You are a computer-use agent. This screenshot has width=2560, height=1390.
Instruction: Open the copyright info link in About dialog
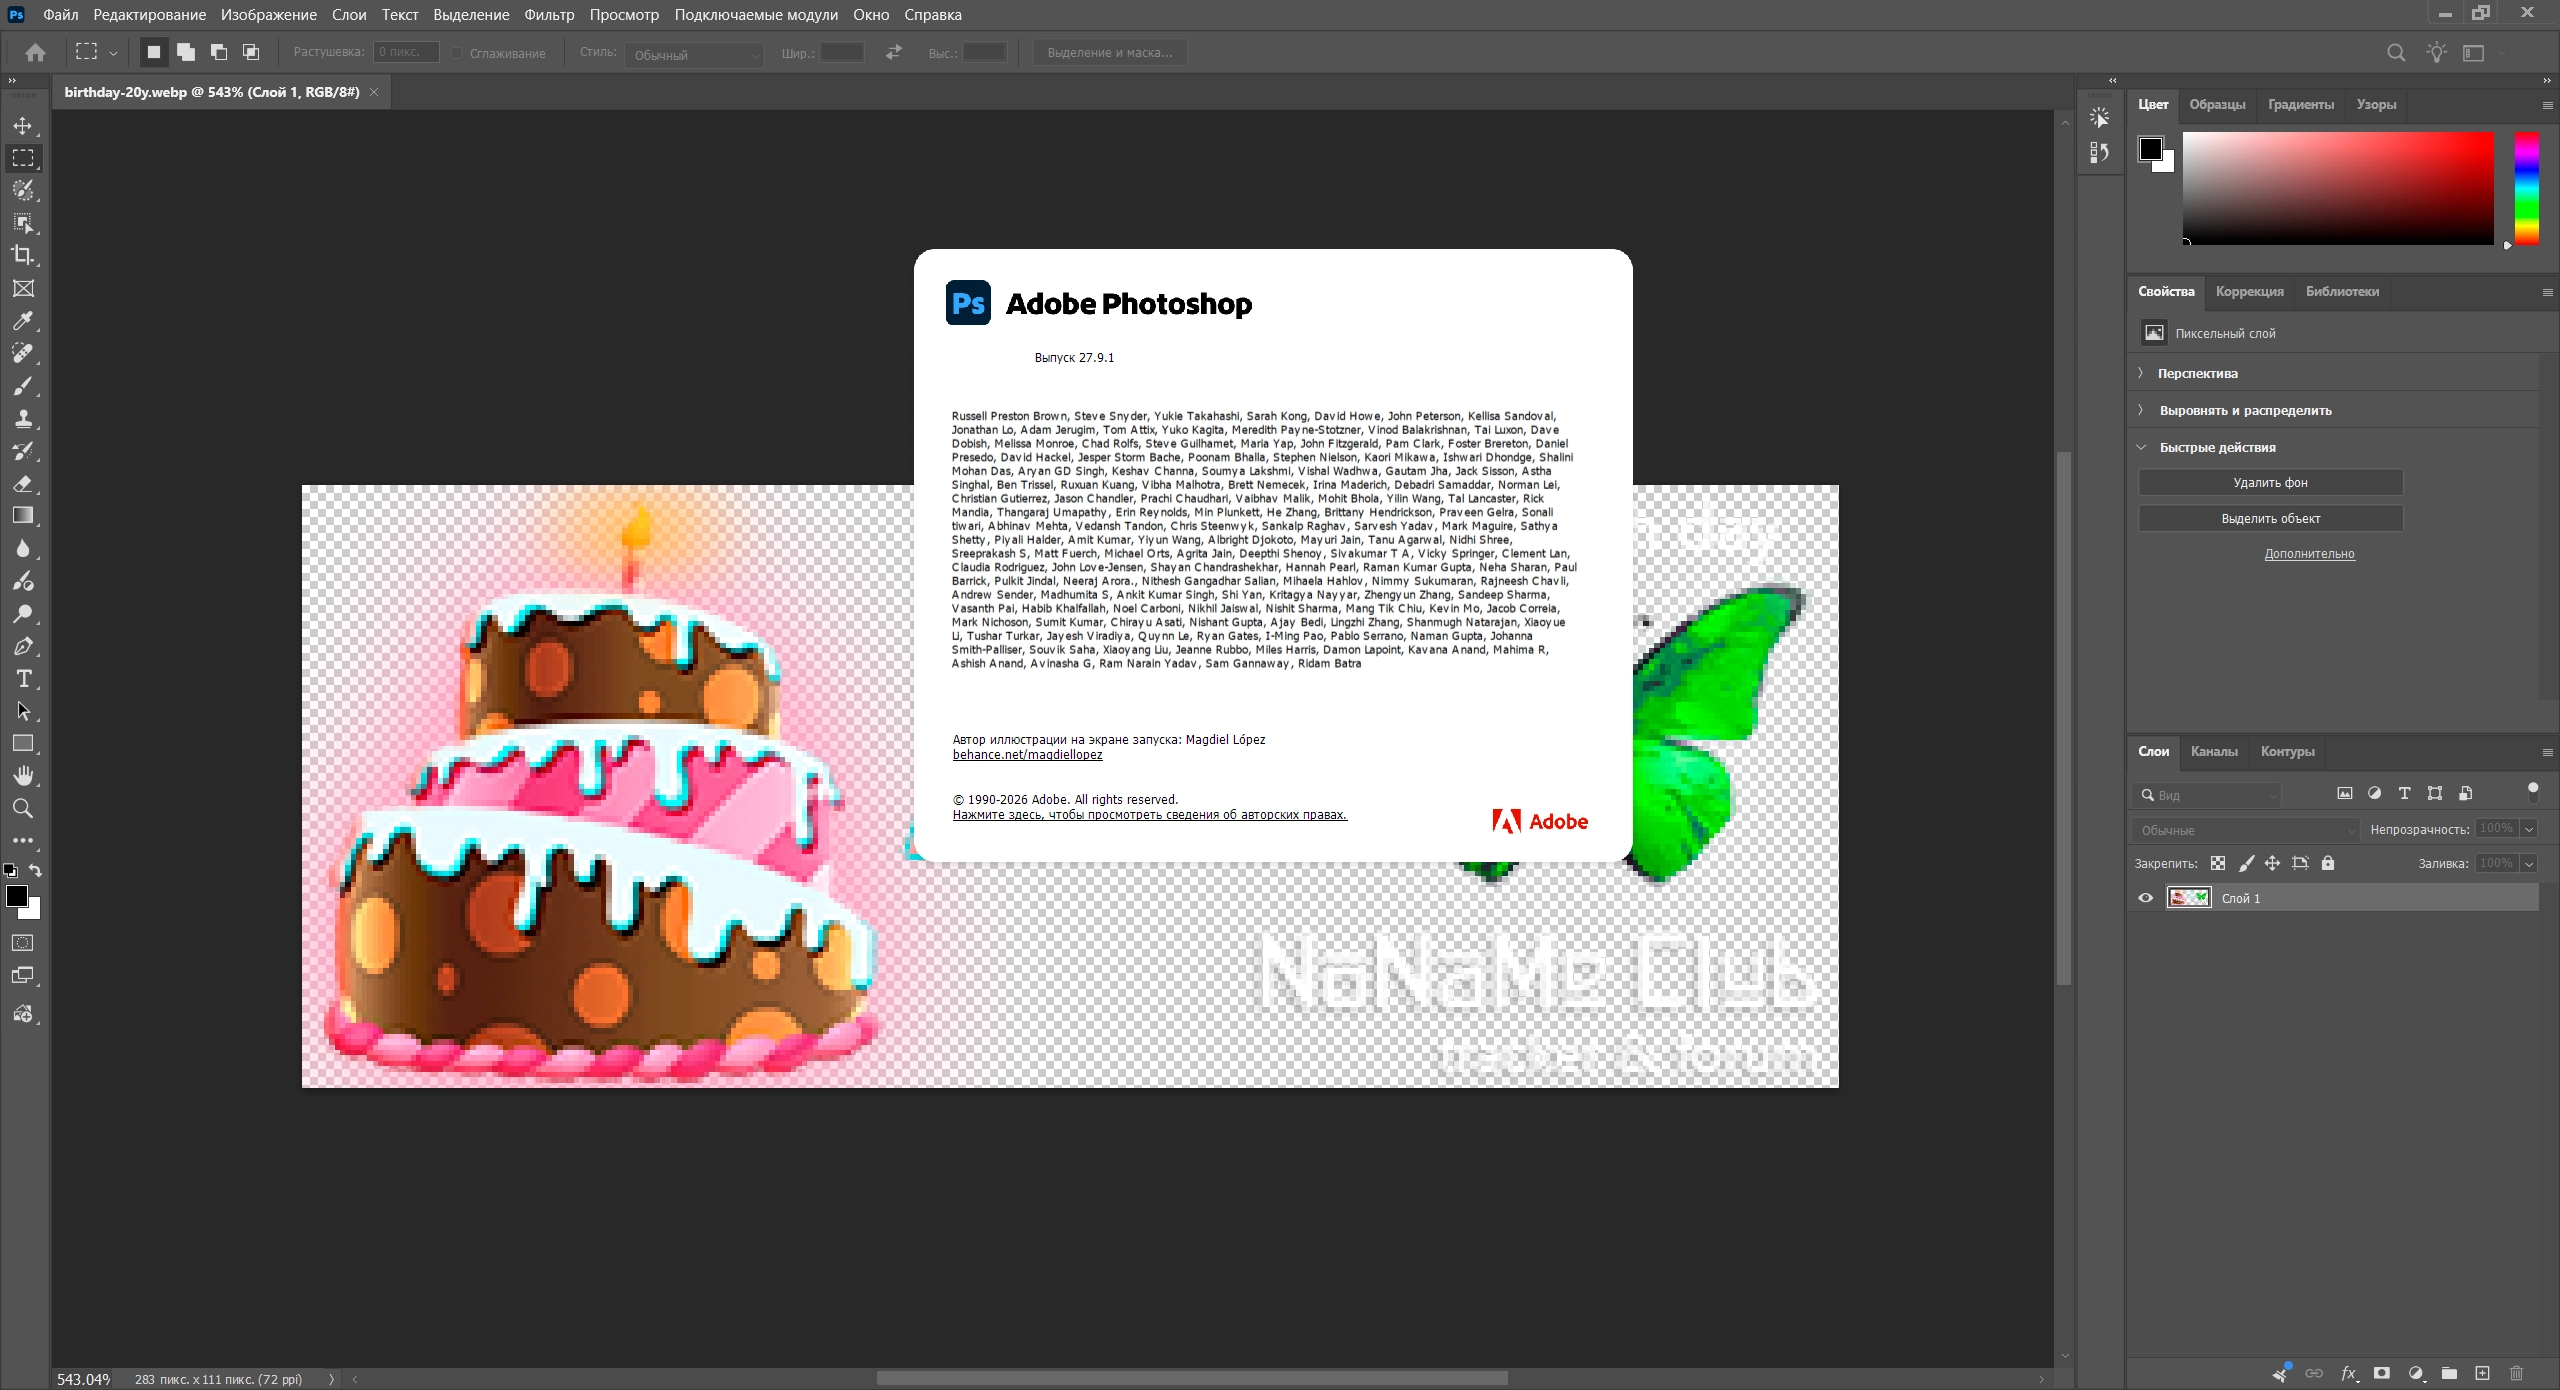tap(1150, 815)
